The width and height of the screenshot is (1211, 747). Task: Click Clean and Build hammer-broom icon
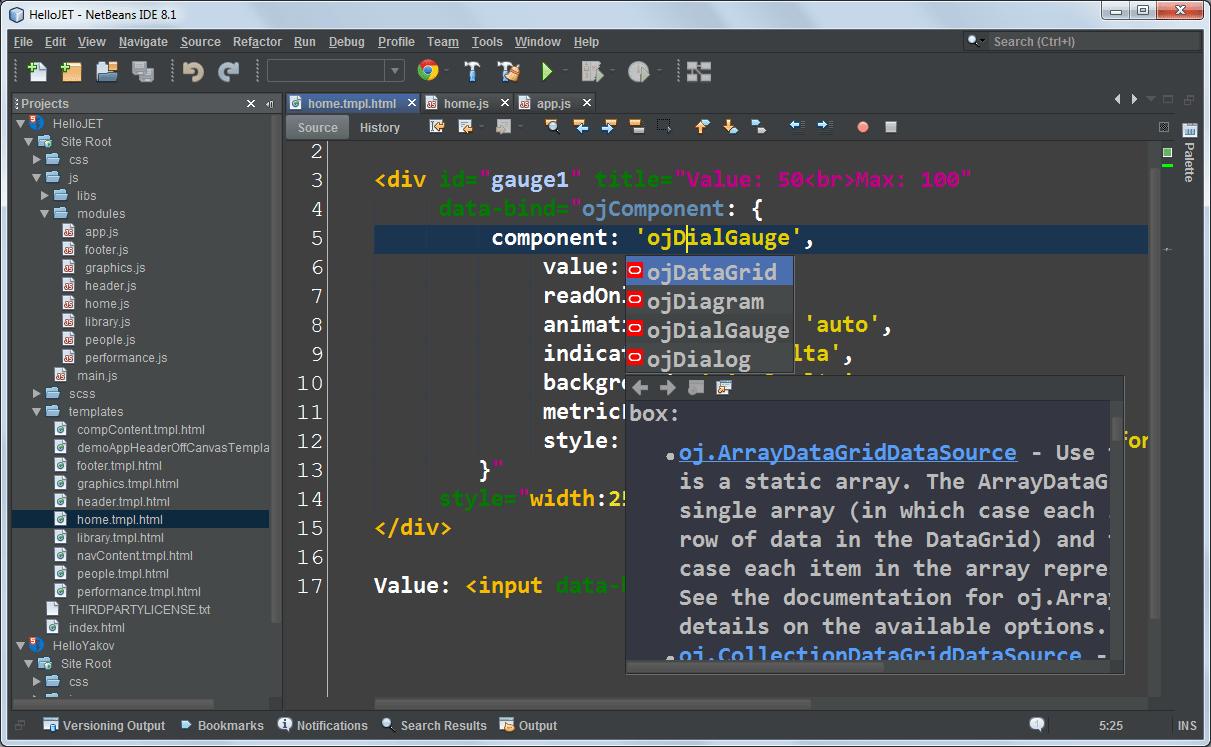coord(509,71)
